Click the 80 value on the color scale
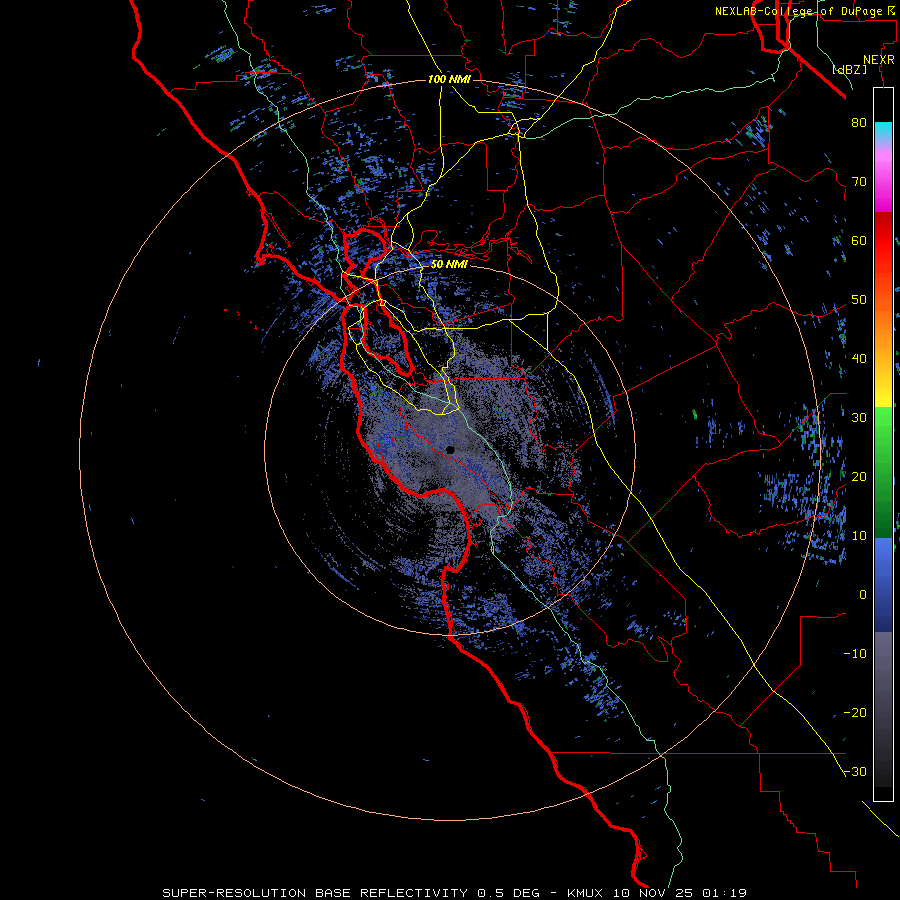Image resolution: width=900 pixels, height=900 pixels. [859, 122]
